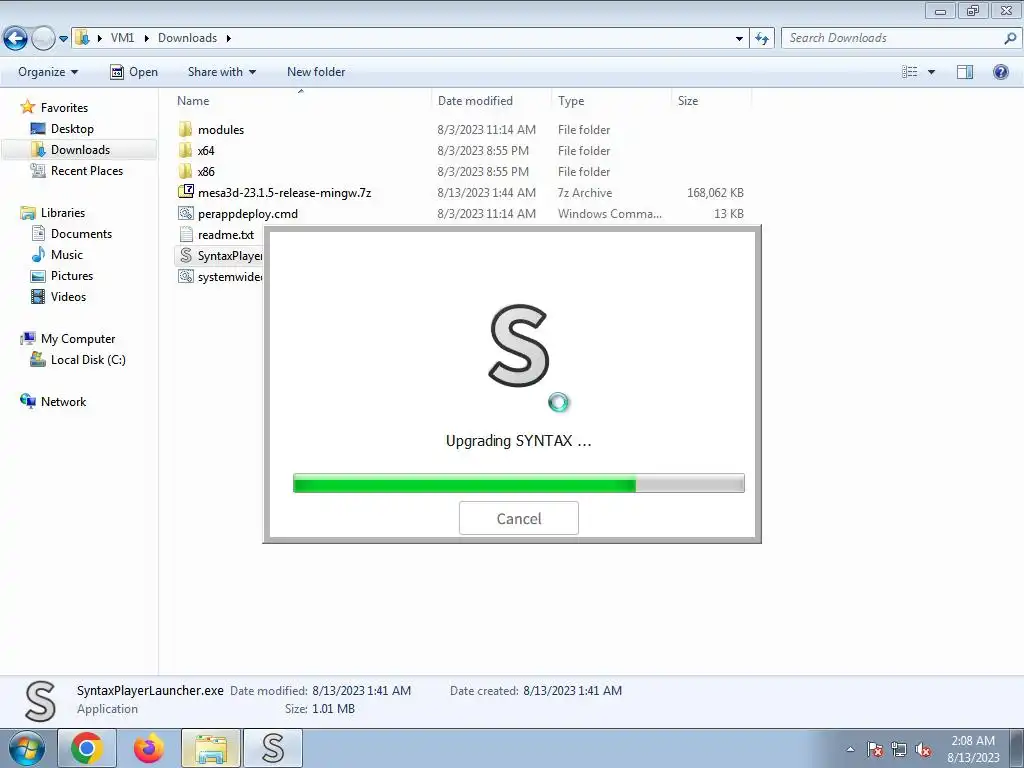Viewport: 1024px width, 768px height.
Task: Open Chrome from the taskbar
Action: (87, 748)
